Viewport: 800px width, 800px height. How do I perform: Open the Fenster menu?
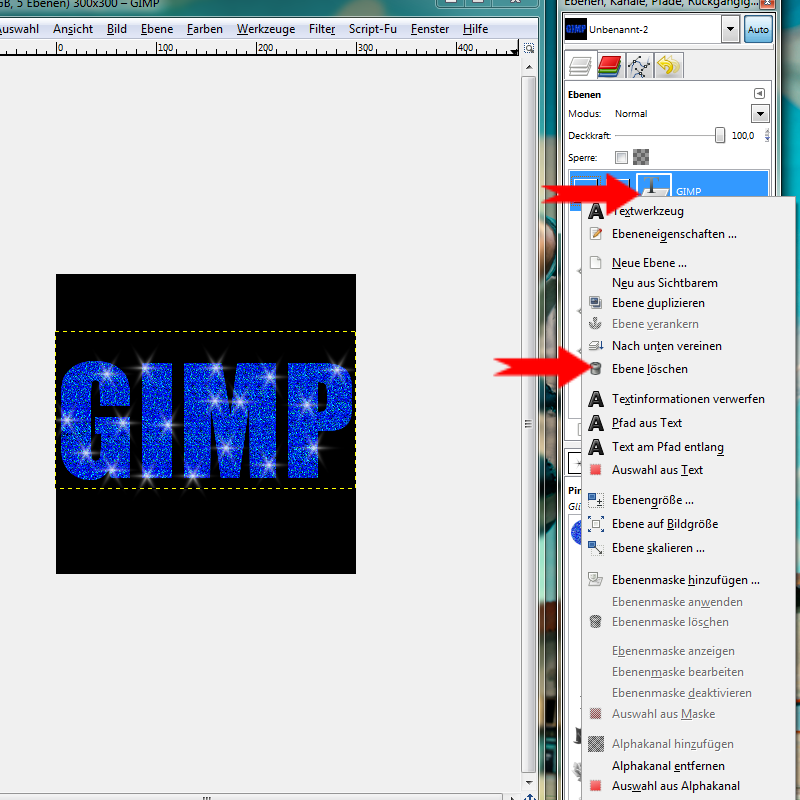[x=430, y=29]
